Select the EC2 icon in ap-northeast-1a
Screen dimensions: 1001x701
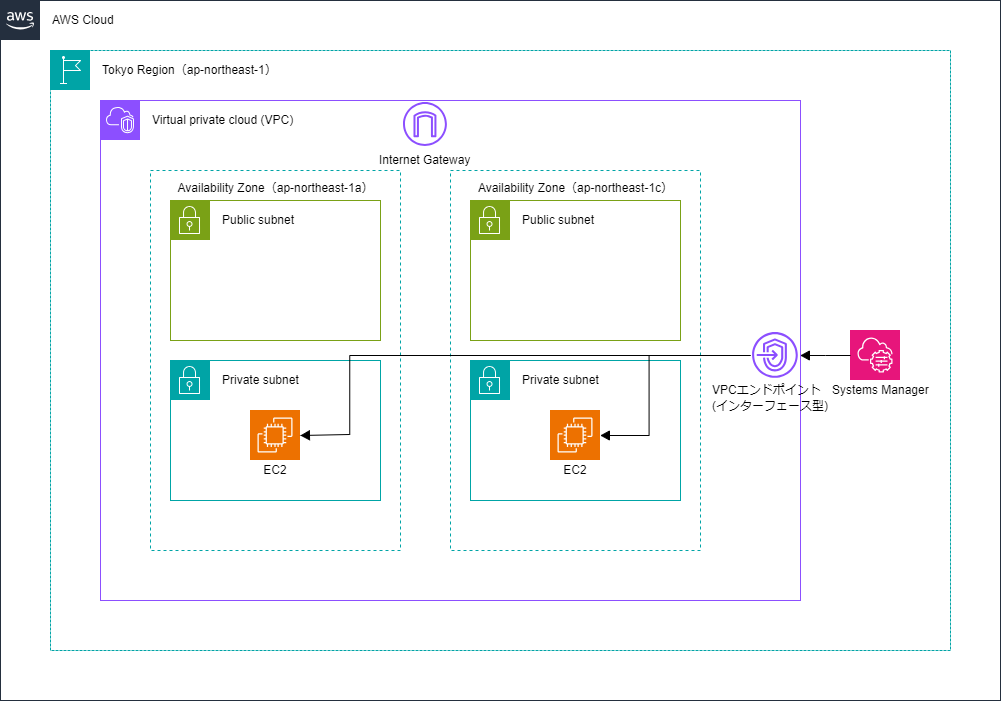(x=275, y=435)
